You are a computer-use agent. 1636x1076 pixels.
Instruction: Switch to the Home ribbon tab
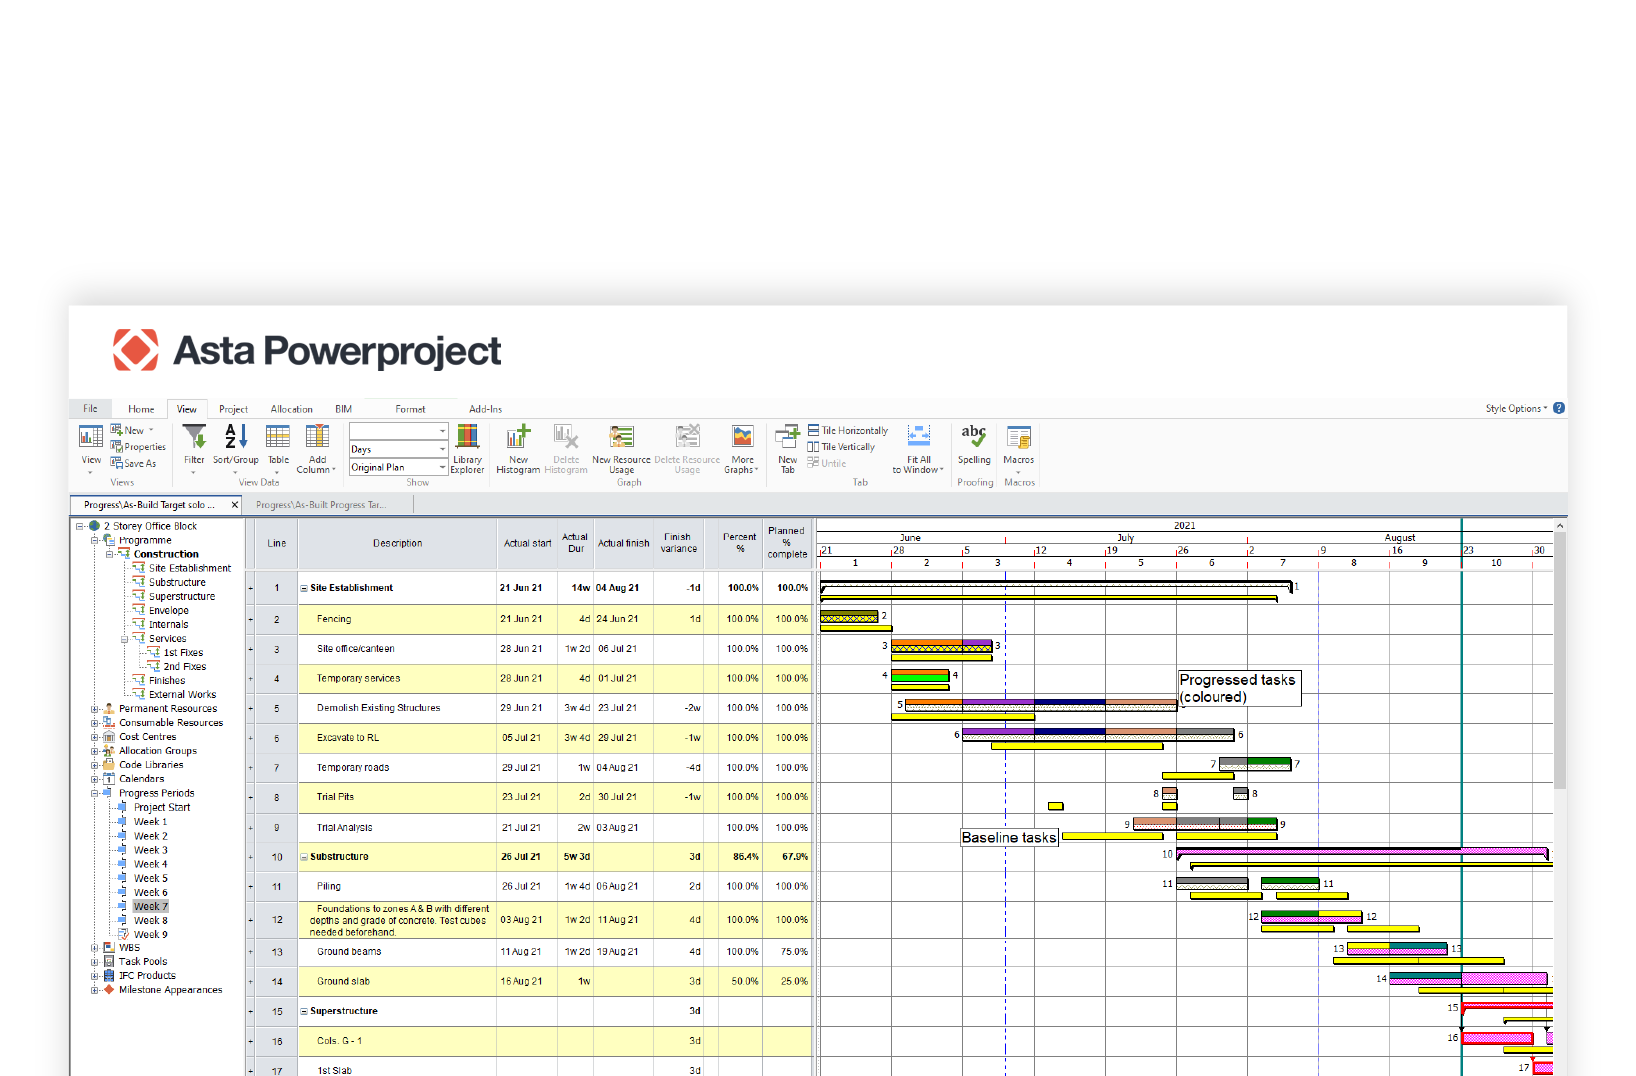pyautogui.click(x=141, y=409)
